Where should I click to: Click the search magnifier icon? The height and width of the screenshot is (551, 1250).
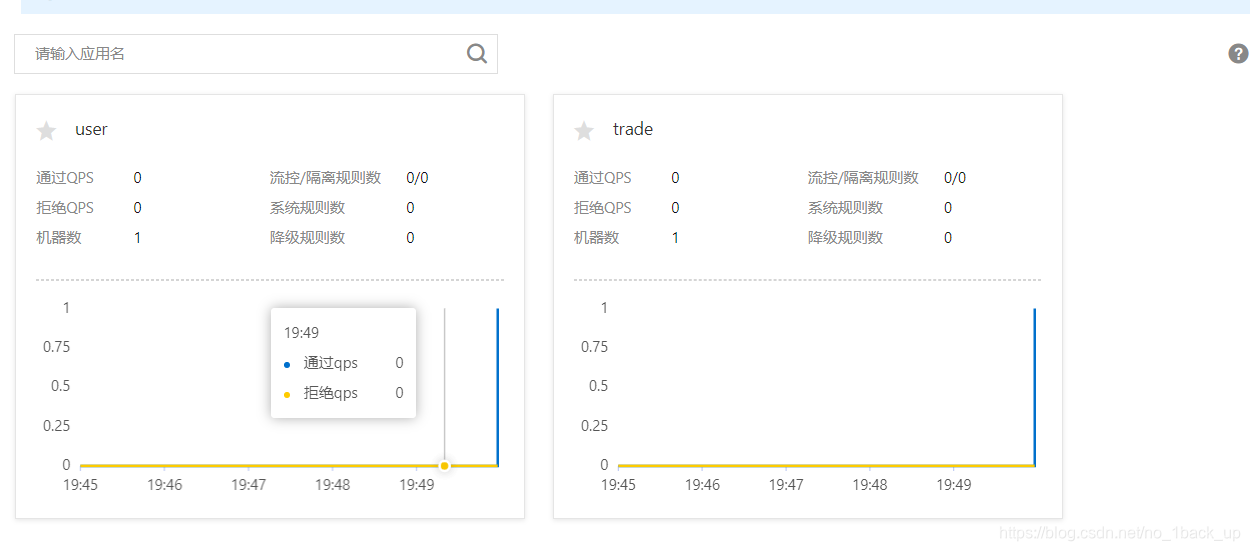[x=477, y=53]
